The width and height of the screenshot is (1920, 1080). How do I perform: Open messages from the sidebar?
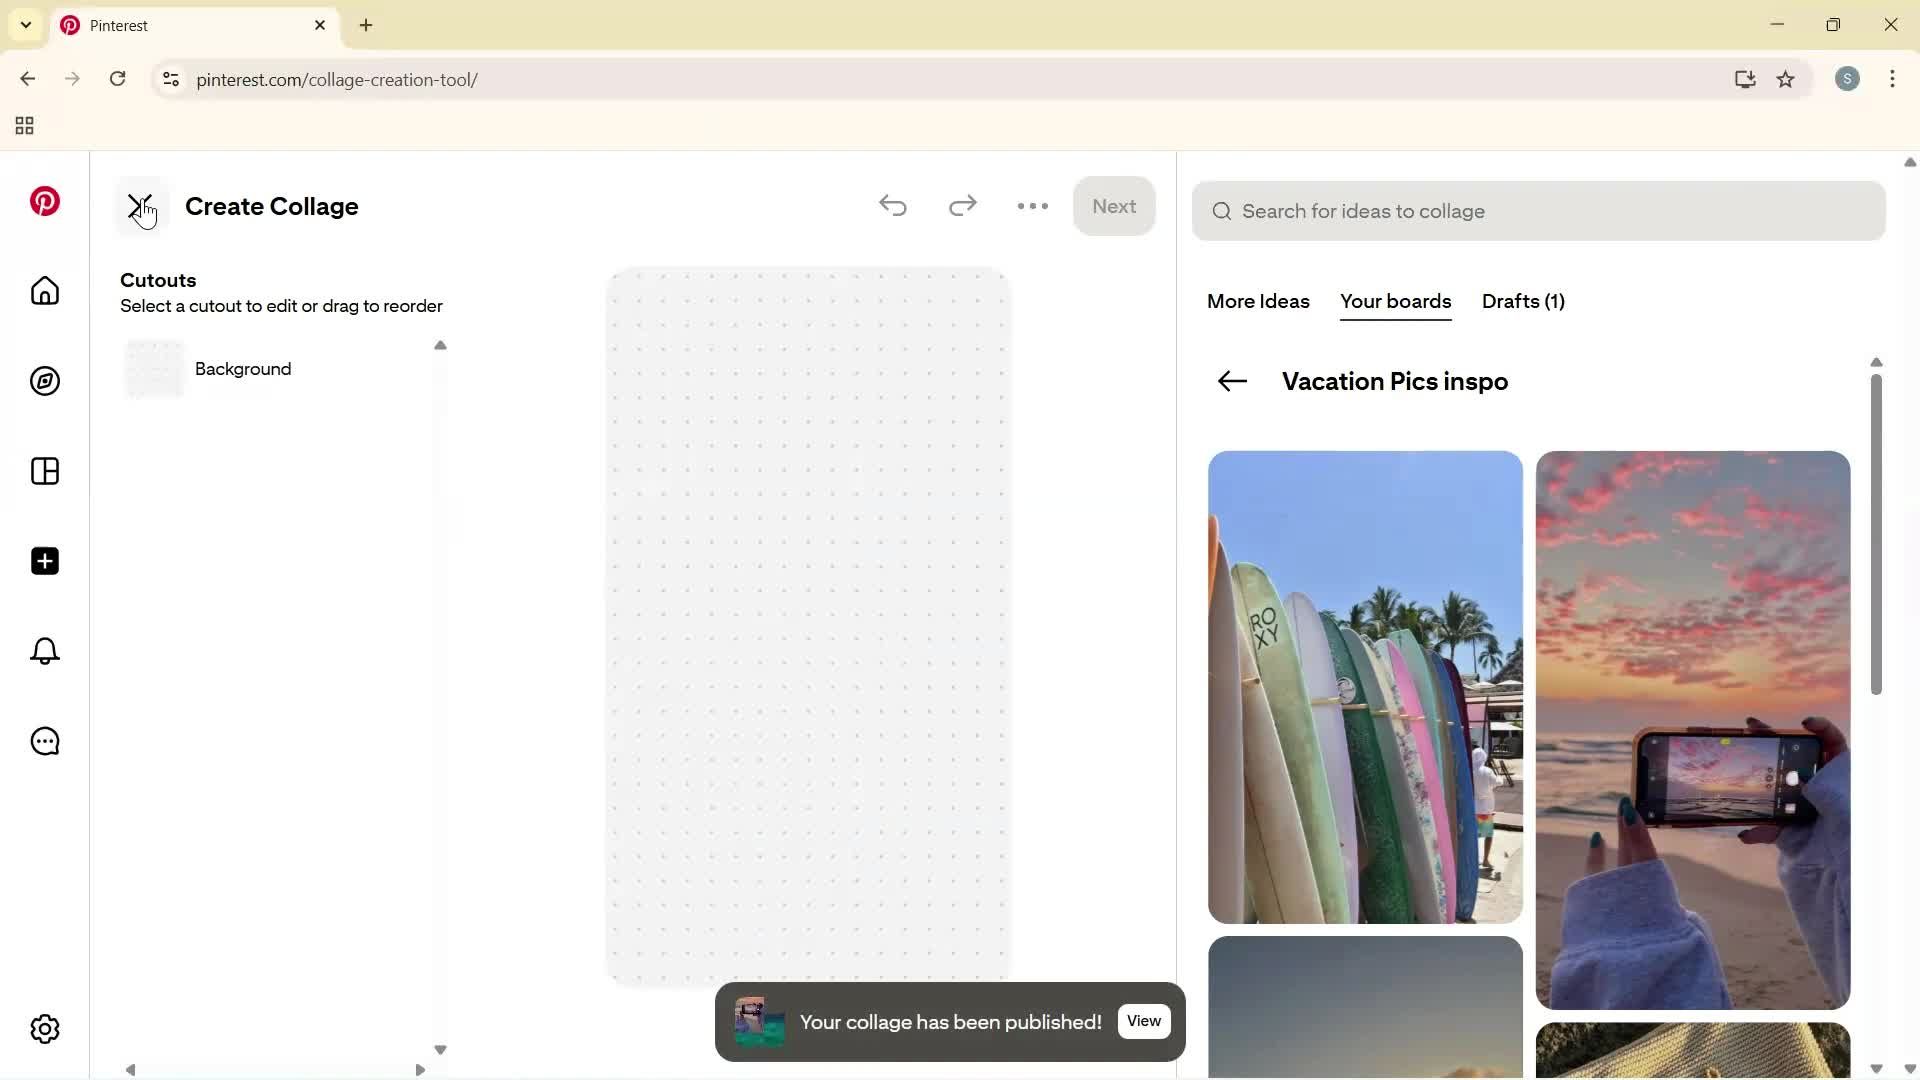pos(44,741)
